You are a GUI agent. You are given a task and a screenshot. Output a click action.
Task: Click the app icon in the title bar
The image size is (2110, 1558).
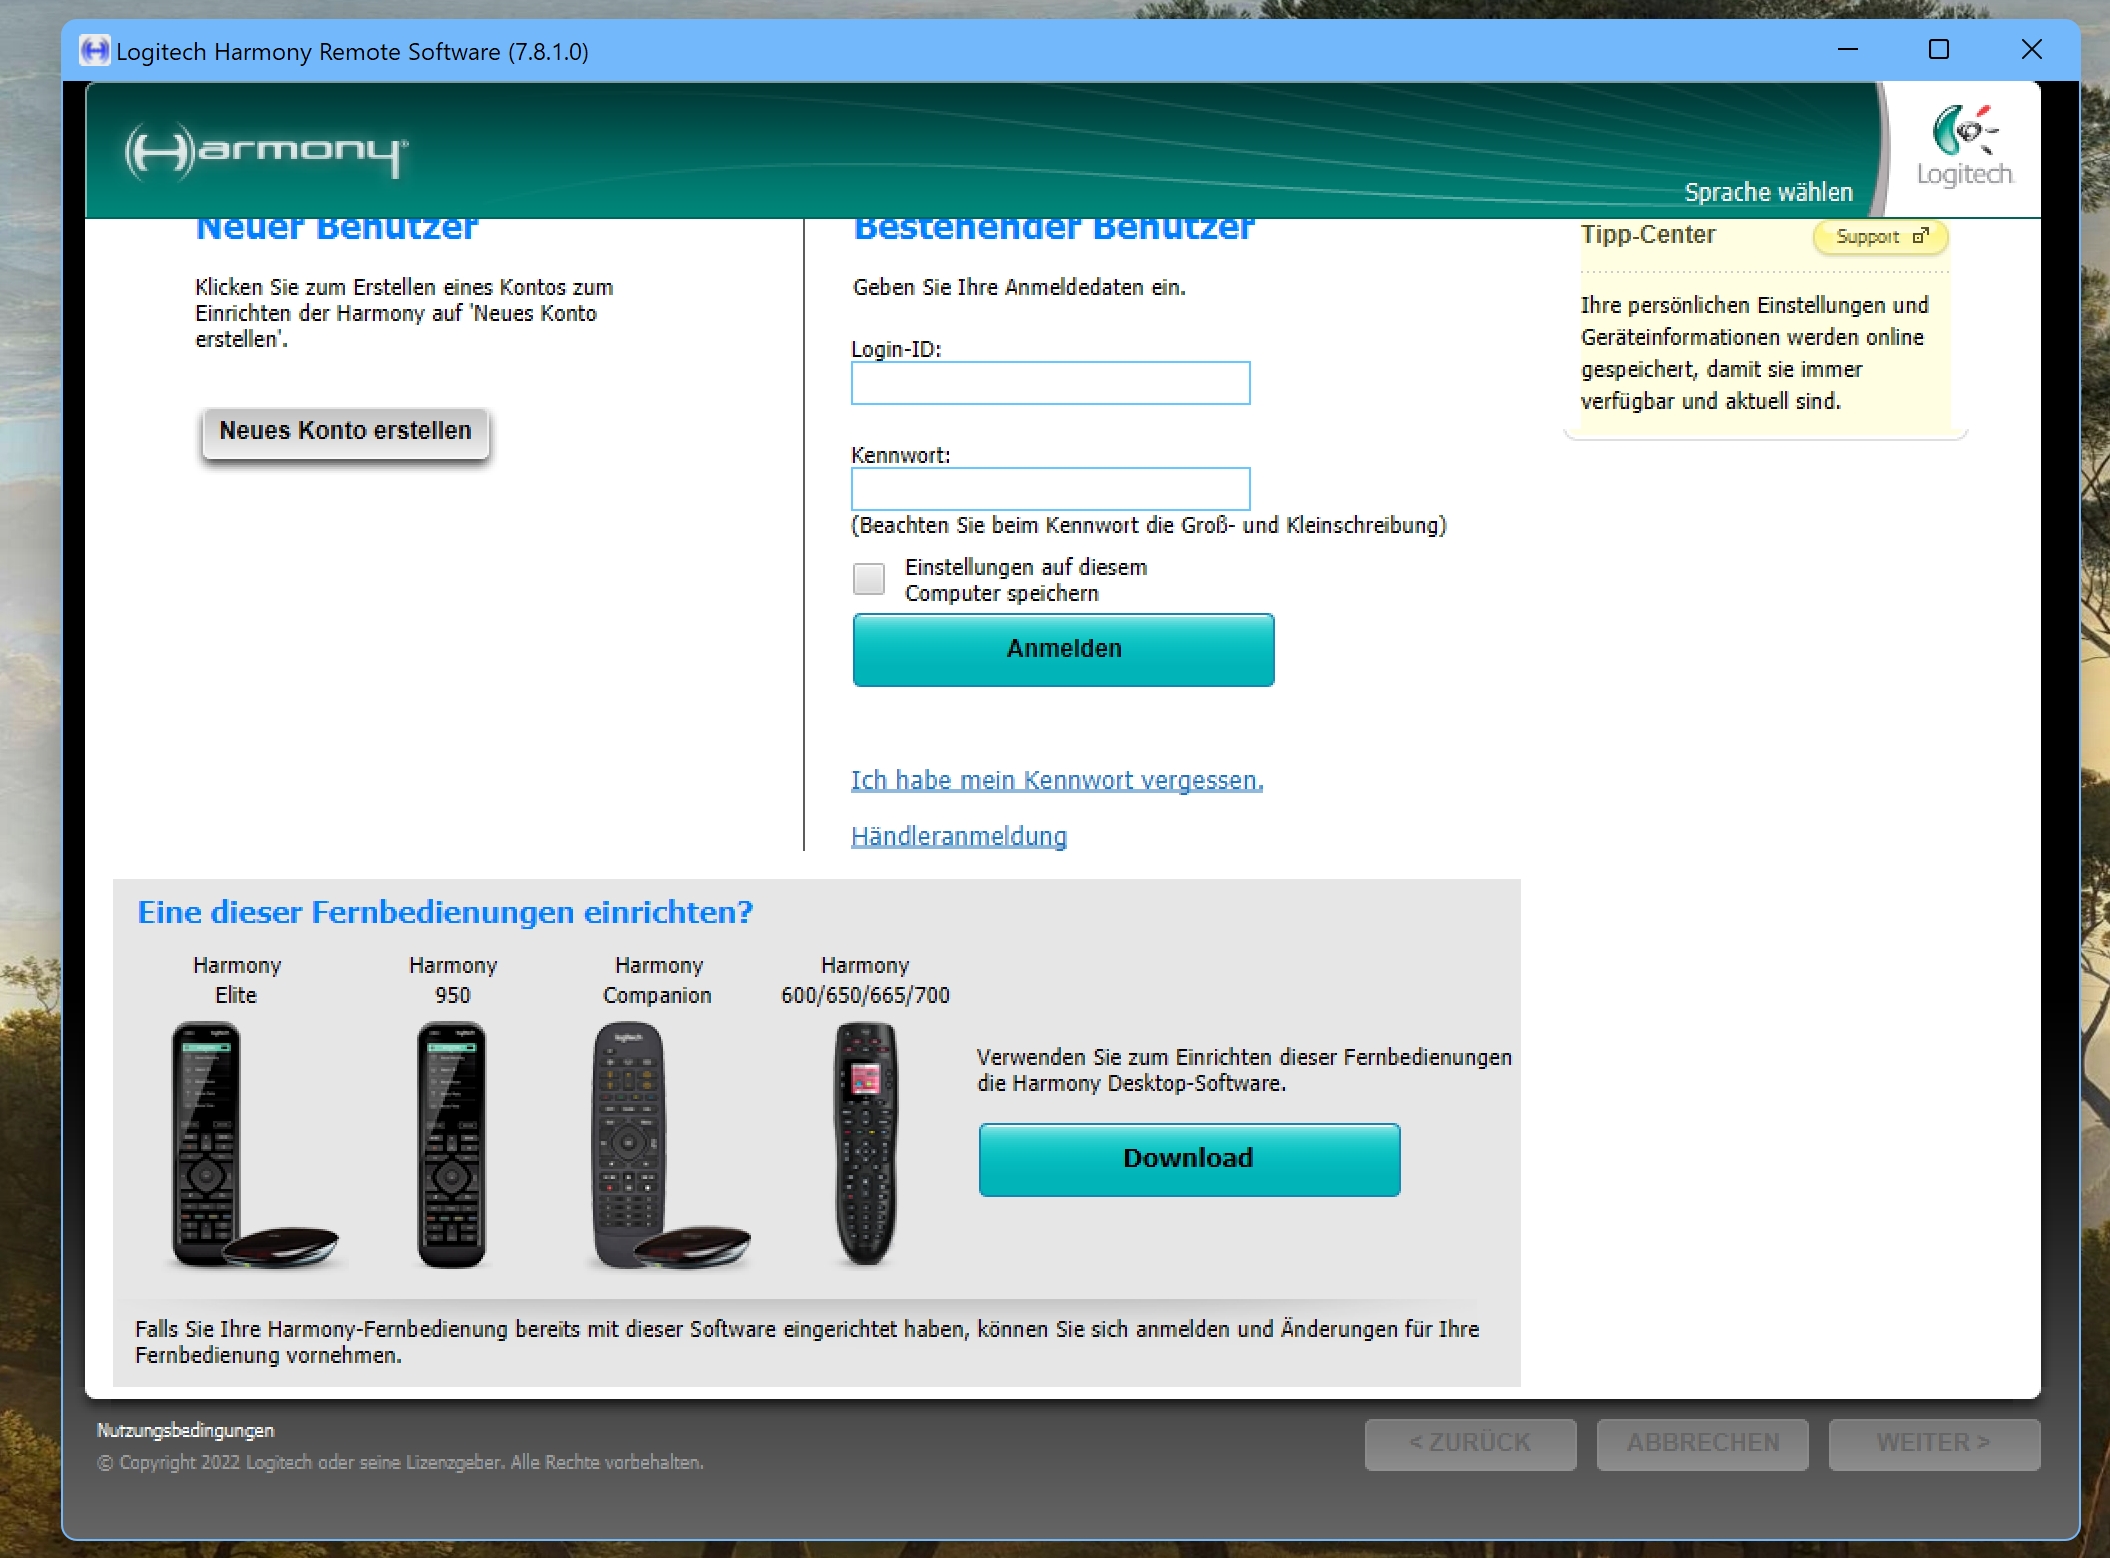(x=94, y=50)
